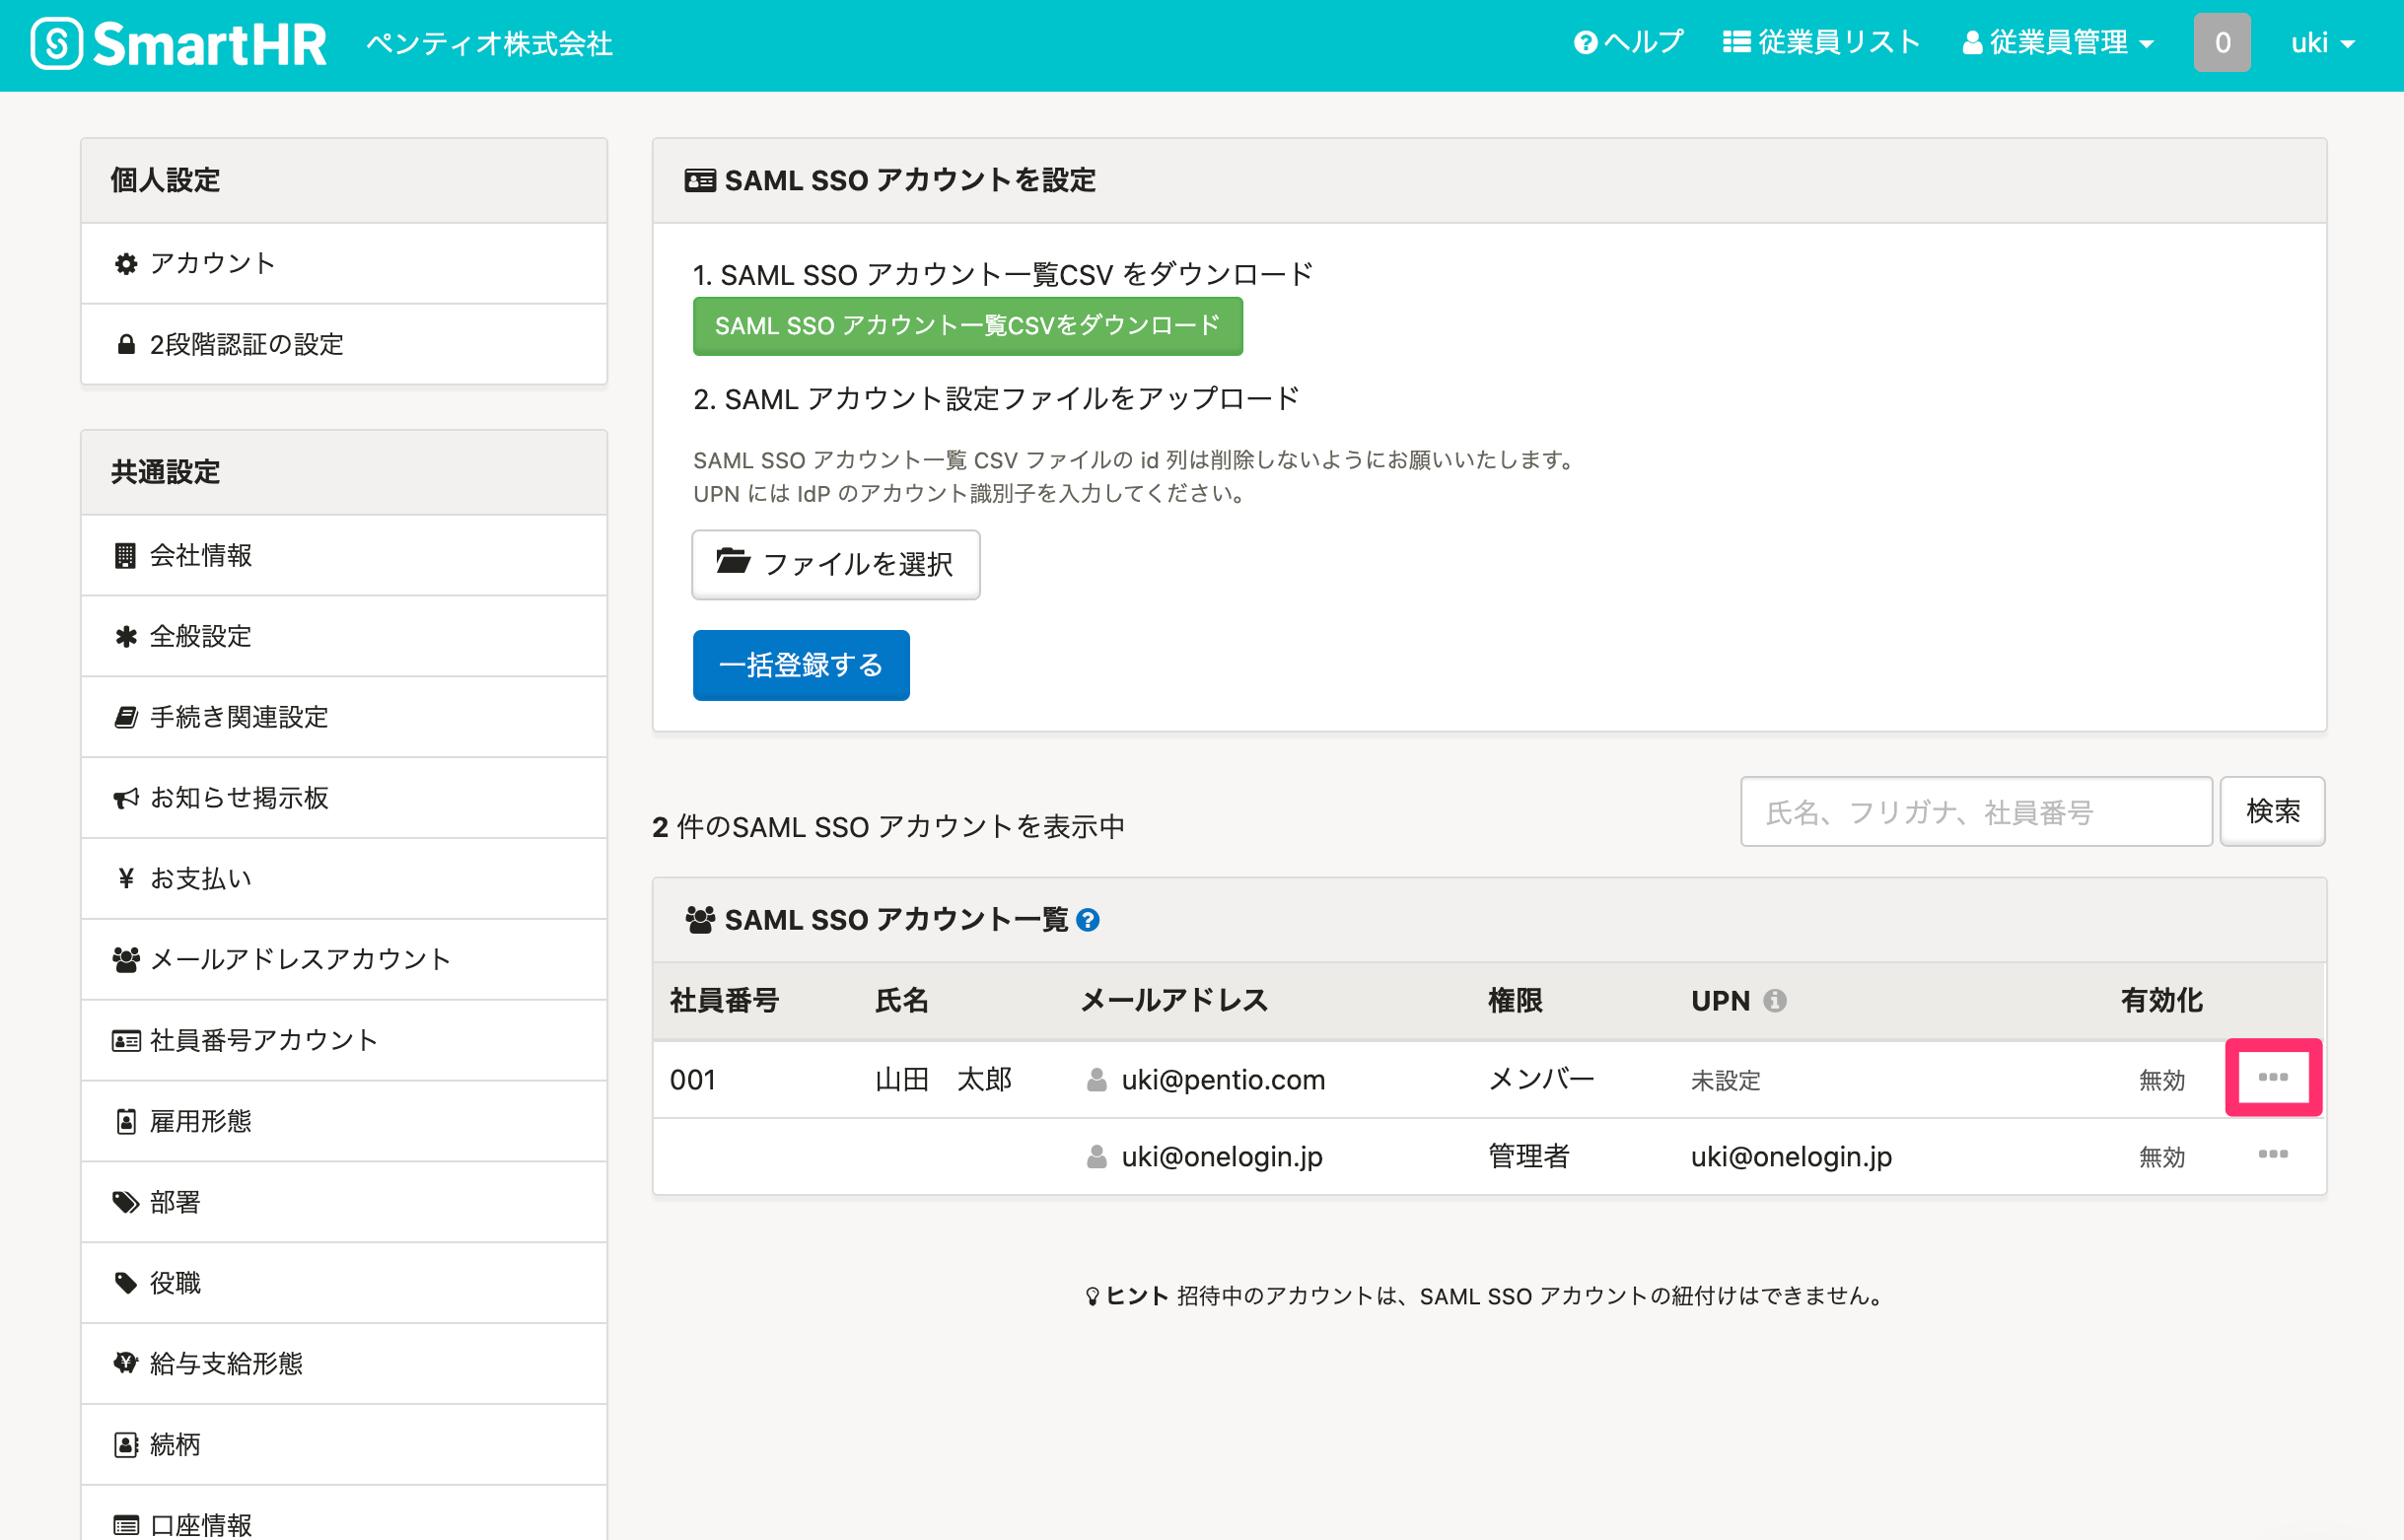Click the uki@onelogin.jp email address cell

click(1222, 1157)
